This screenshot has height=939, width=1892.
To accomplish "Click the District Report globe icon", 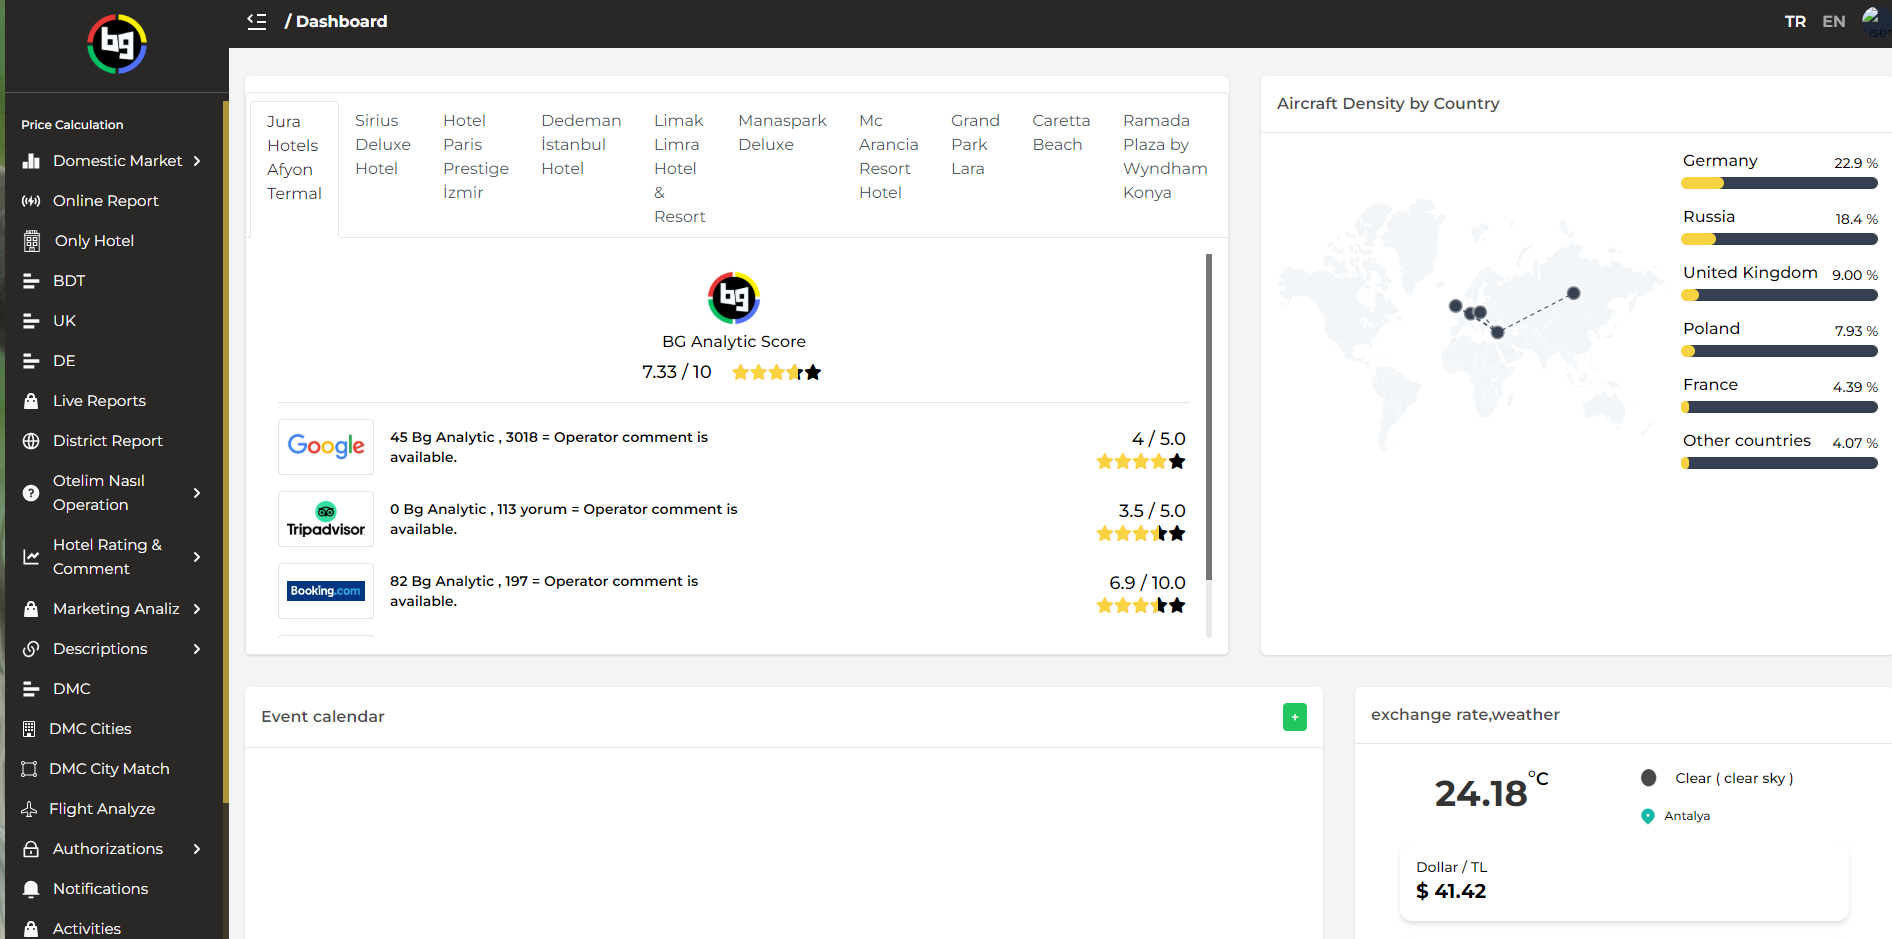I will tap(31, 441).
